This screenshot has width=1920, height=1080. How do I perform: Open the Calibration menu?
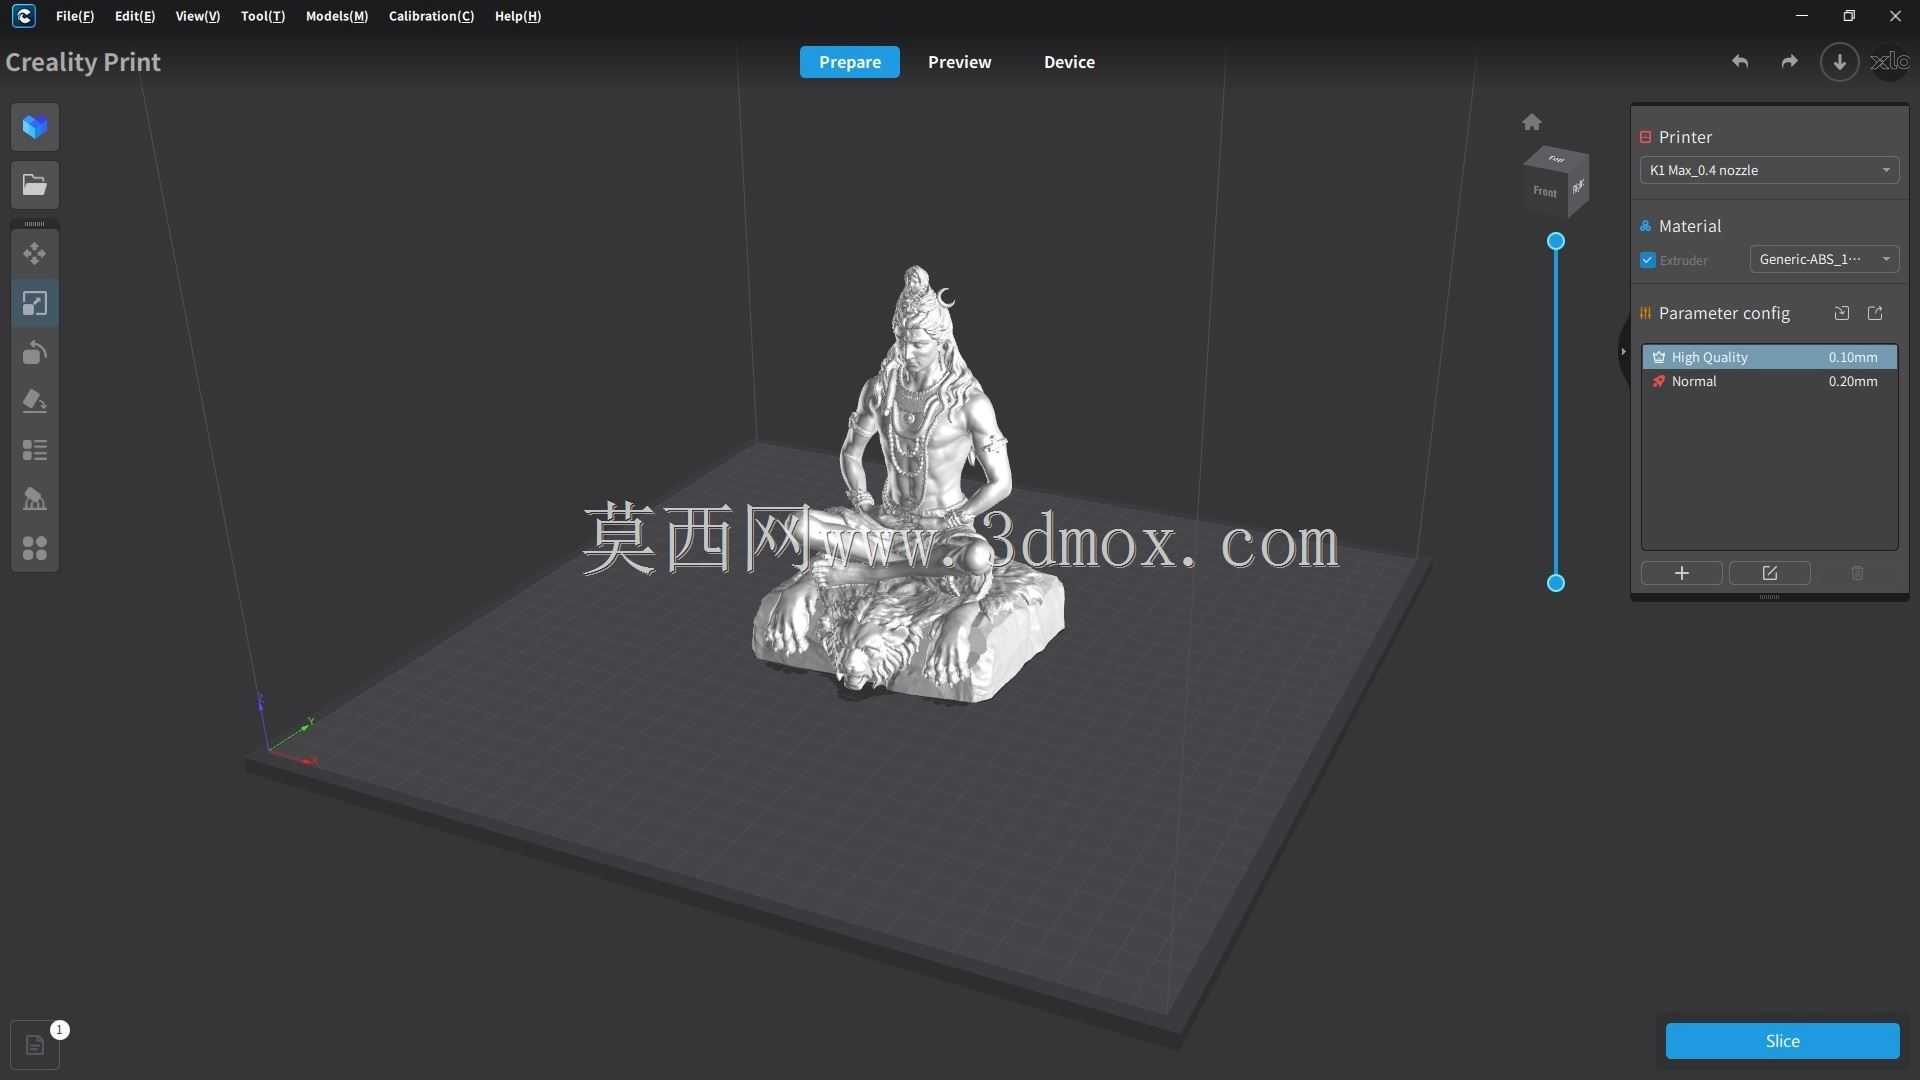pos(431,16)
